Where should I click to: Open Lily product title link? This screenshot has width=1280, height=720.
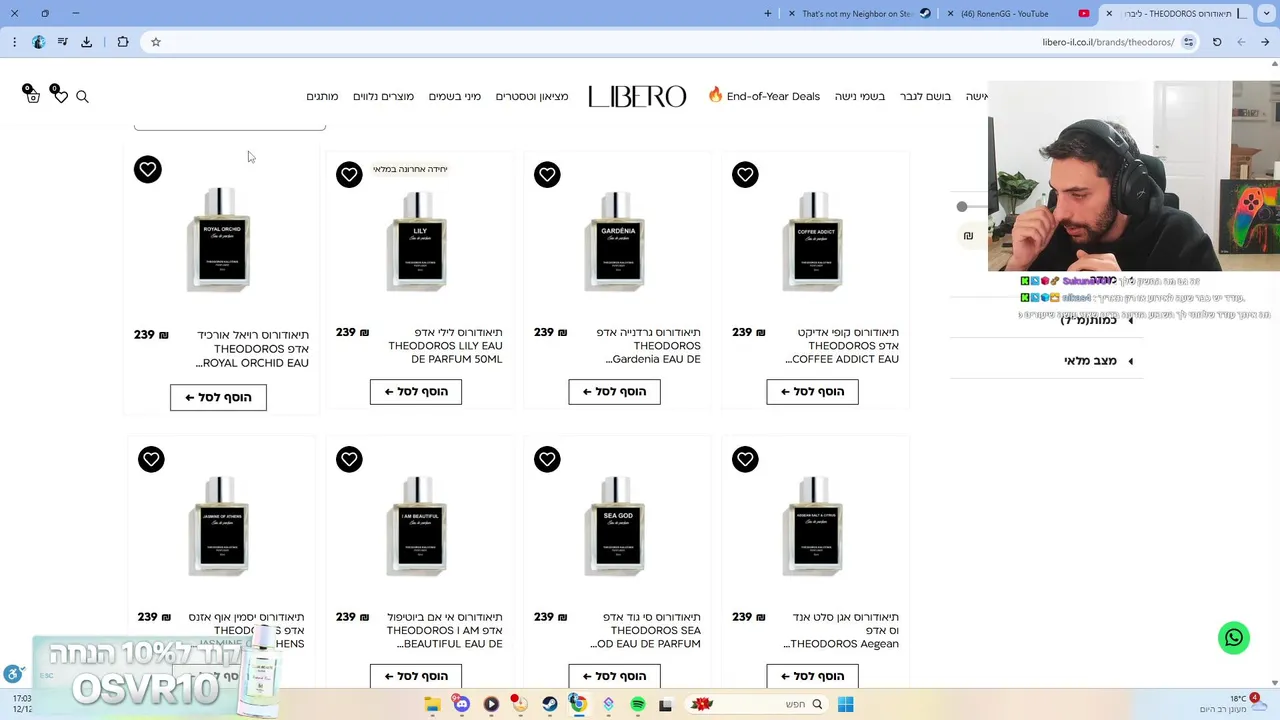[x=445, y=346]
